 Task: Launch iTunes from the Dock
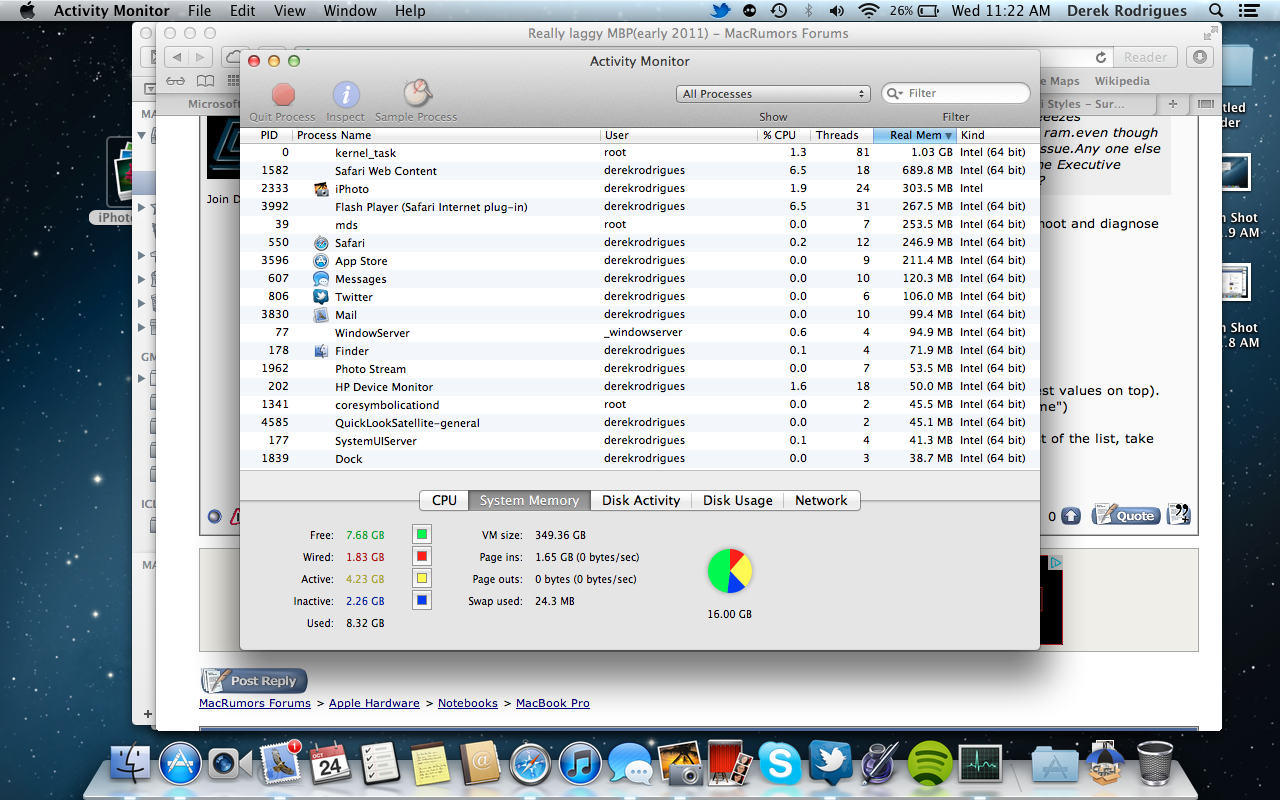pos(580,765)
